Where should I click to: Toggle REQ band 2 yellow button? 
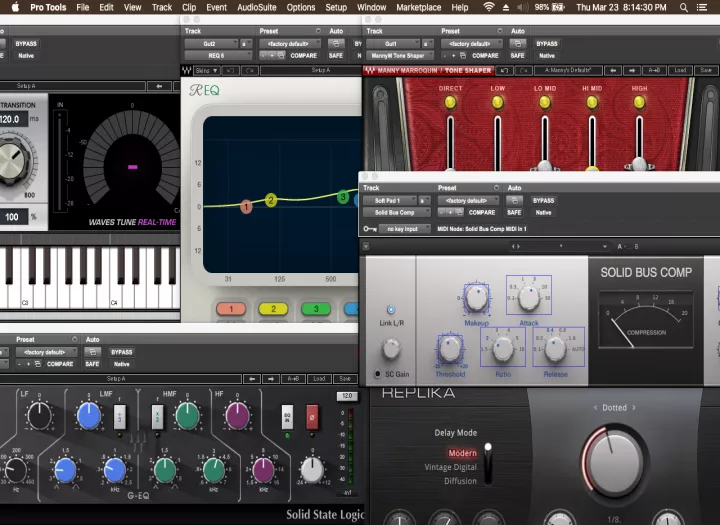coord(273,309)
